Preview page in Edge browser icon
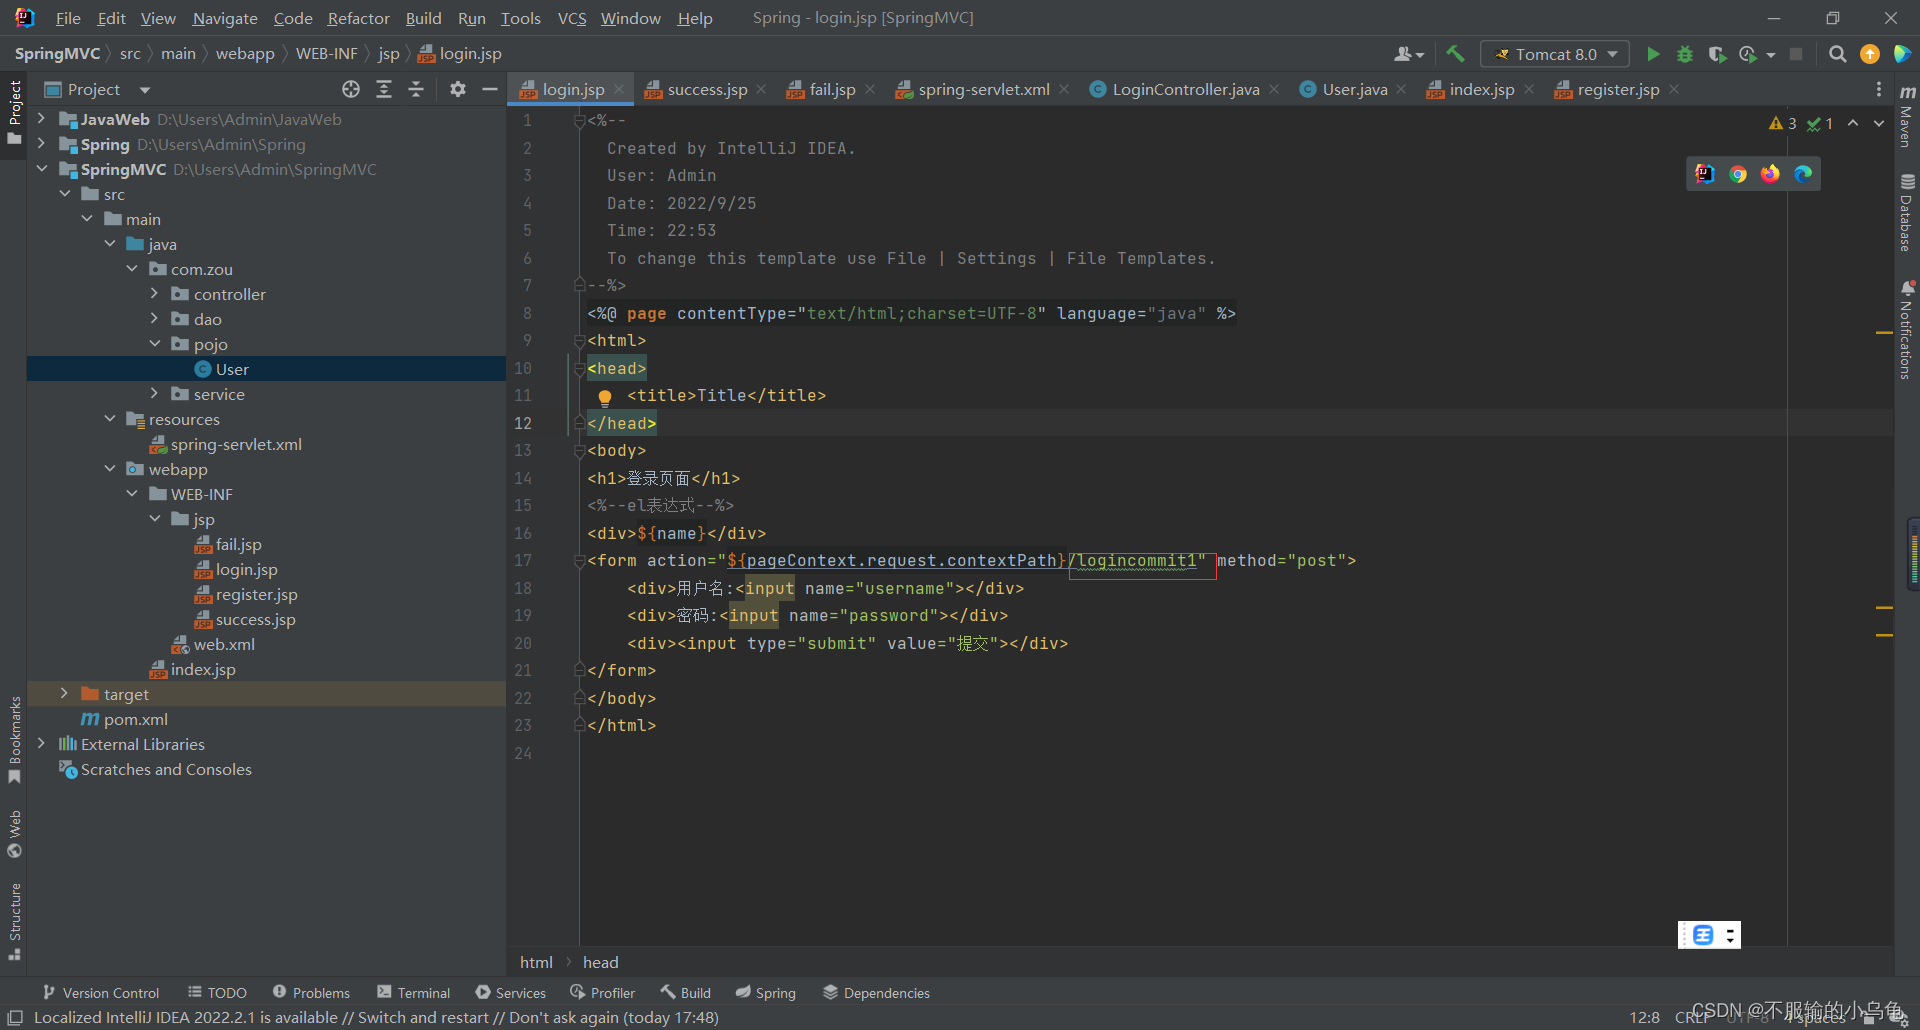 coord(1803,174)
